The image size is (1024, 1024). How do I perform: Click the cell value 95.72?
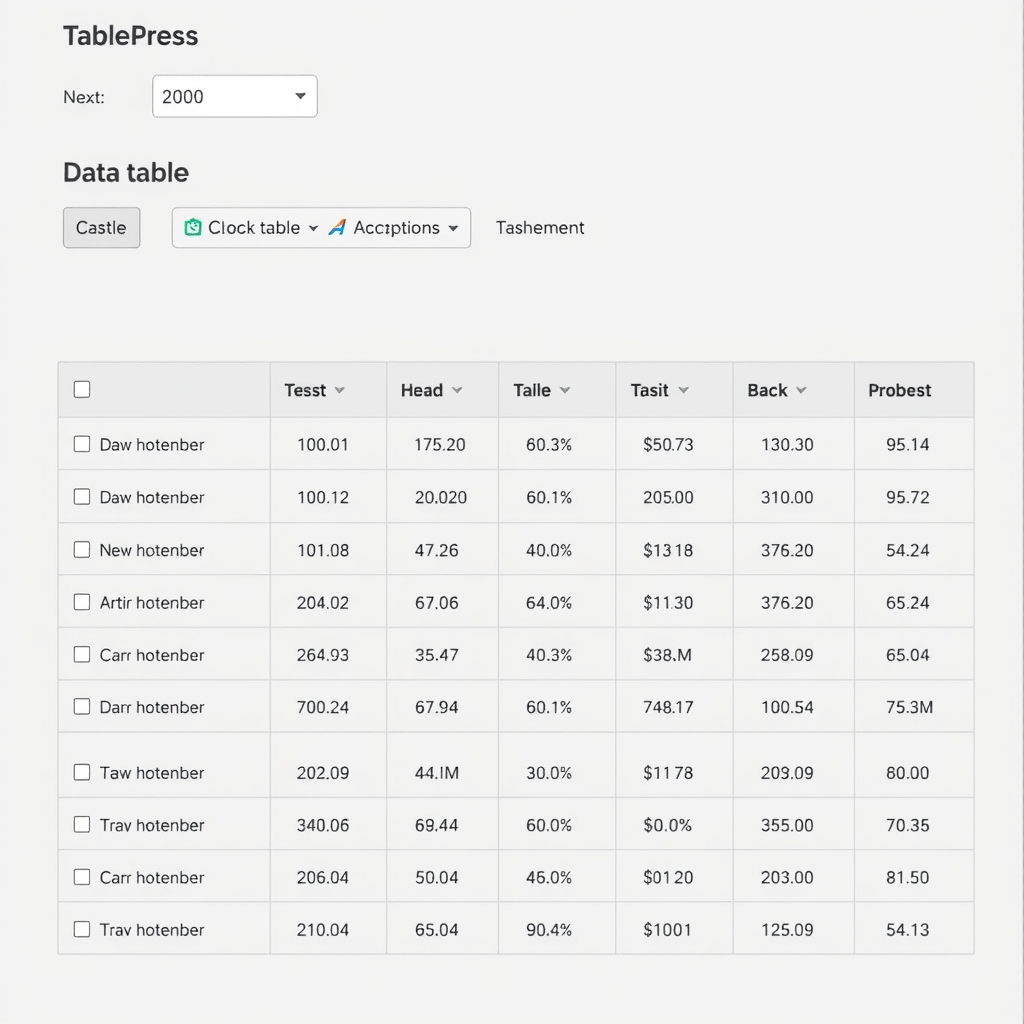click(908, 497)
